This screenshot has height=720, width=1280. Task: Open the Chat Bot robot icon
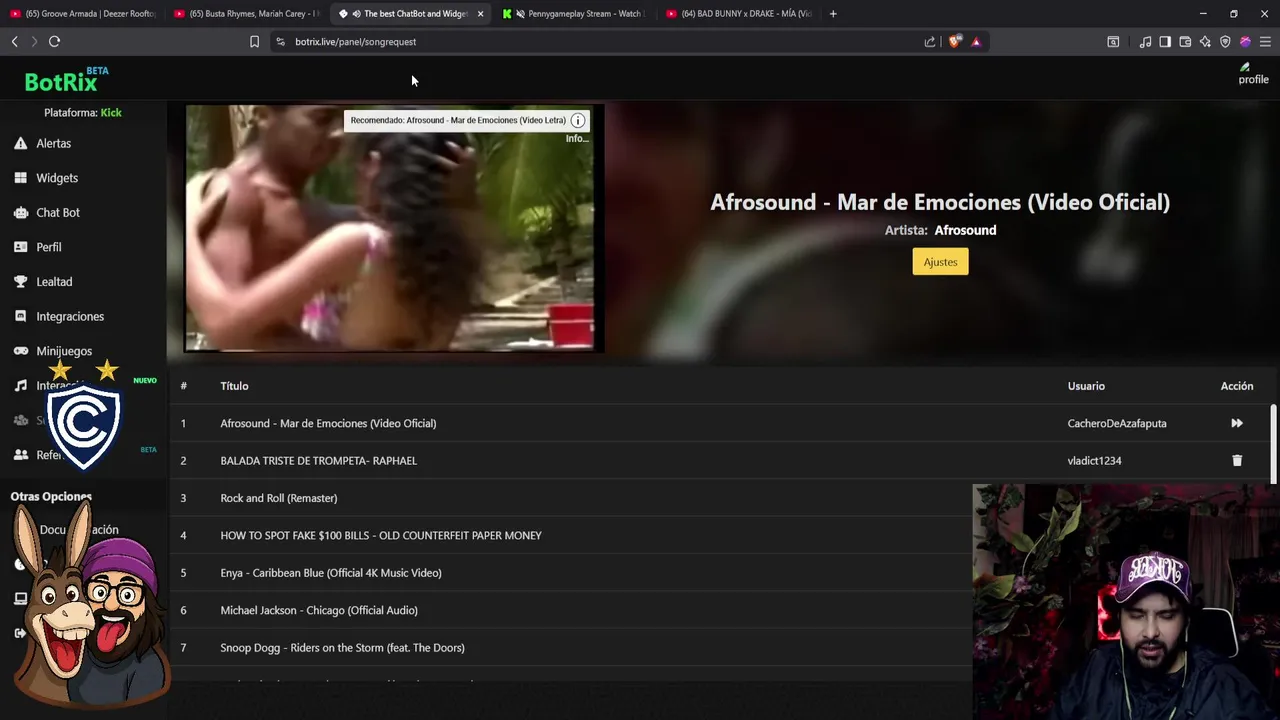click(x=20, y=212)
